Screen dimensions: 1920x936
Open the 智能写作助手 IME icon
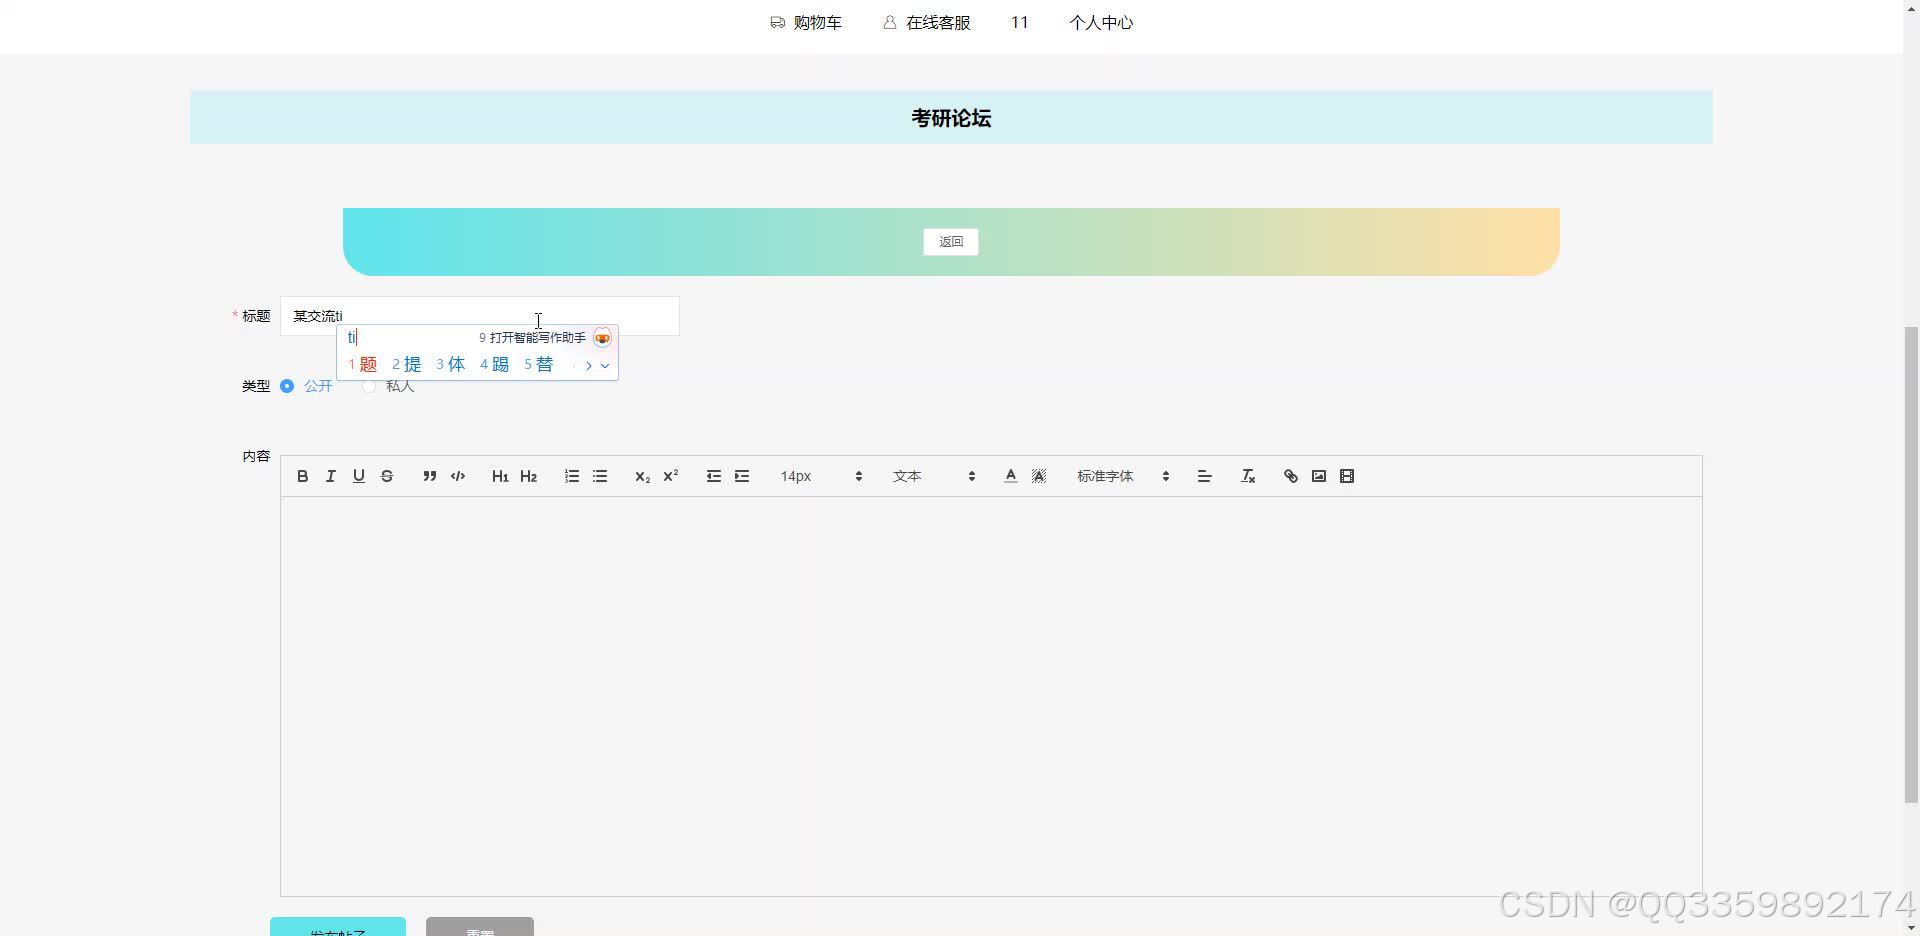(602, 338)
